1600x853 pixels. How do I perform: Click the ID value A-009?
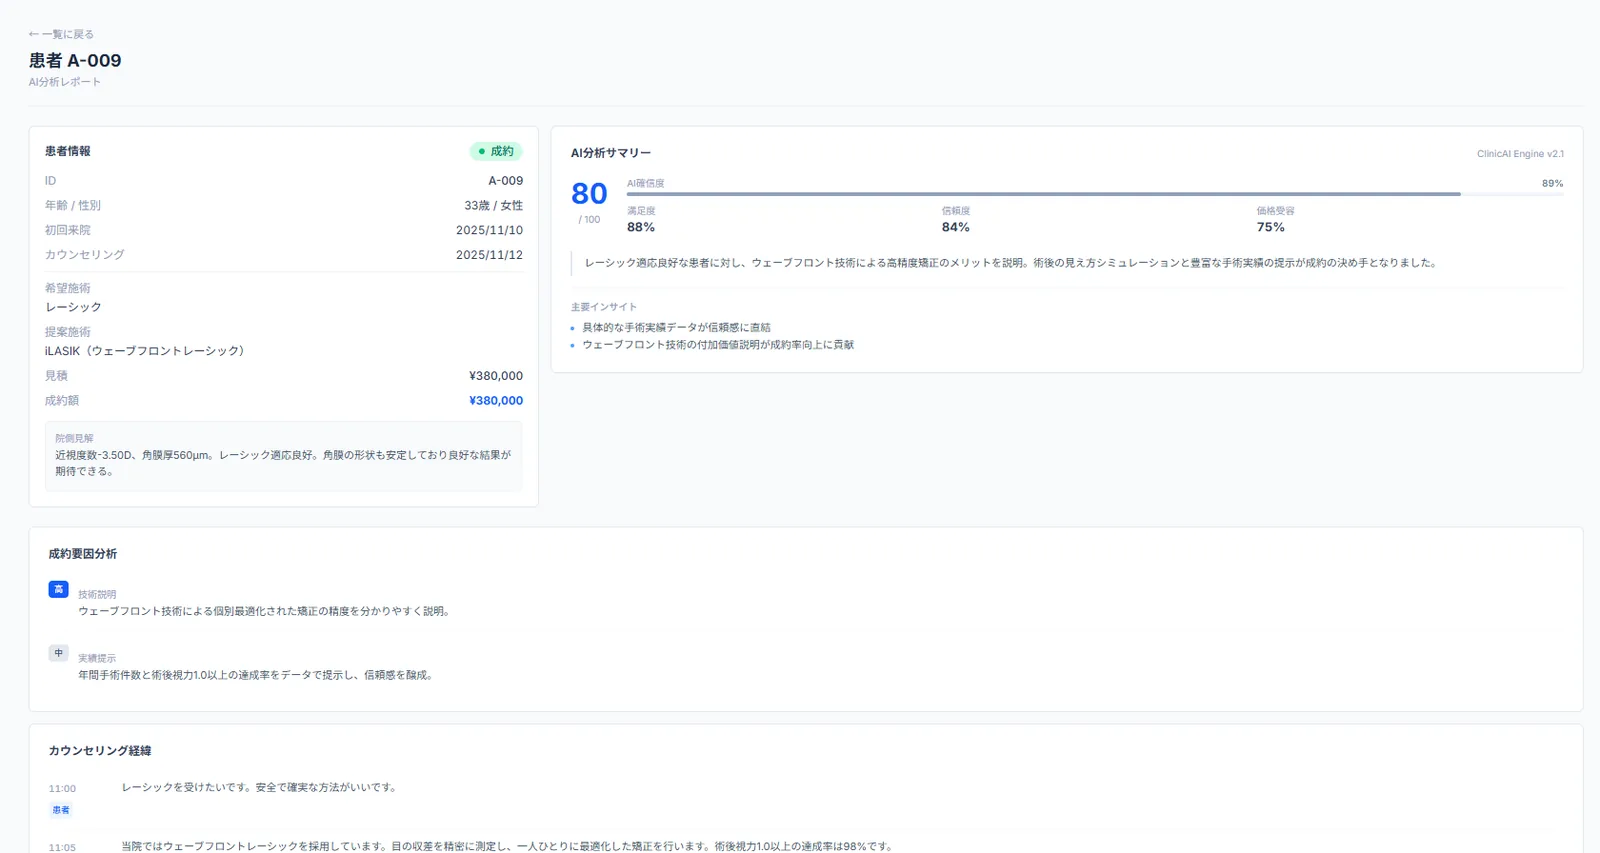pyautogui.click(x=505, y=181)
